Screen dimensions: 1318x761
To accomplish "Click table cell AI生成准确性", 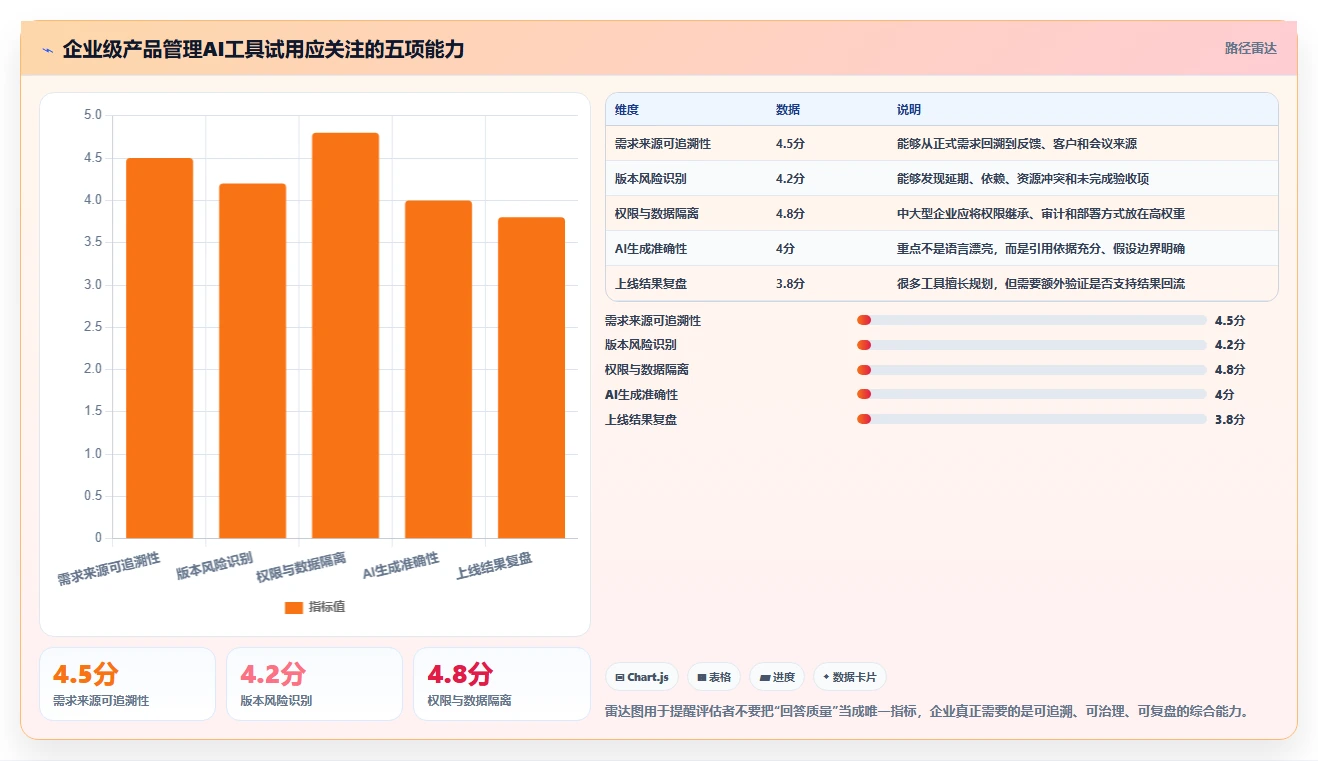I will click(653, 249).
